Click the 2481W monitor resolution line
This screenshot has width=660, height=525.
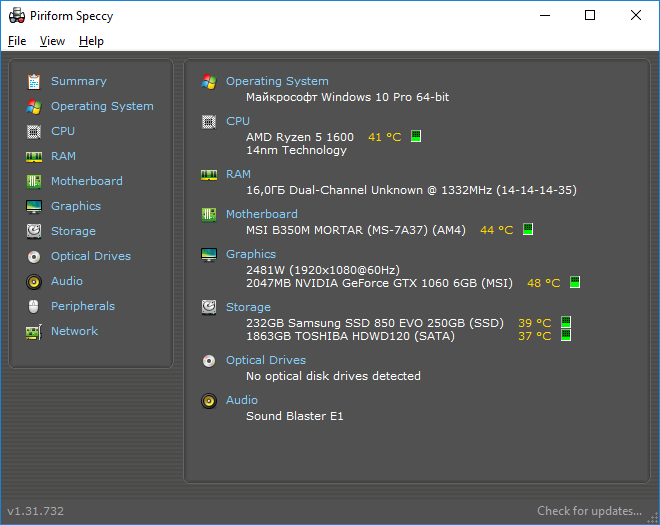[x=323, y=270]
